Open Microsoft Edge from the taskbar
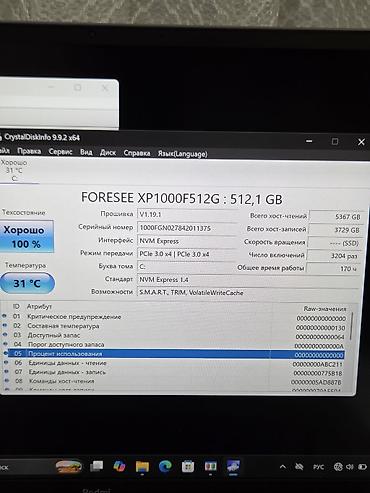Screen dimensions: 370x493 (165, 466)
